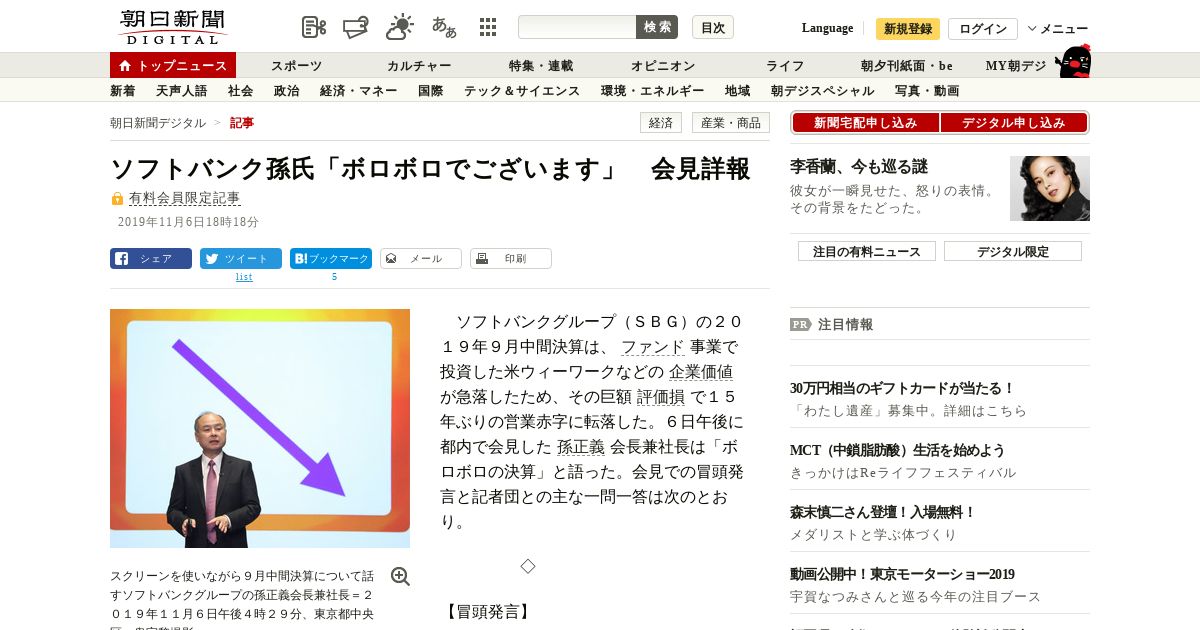1200x630 pixels.
Task: Click the printer icon on the print button
Action: [x=482, y=259]
